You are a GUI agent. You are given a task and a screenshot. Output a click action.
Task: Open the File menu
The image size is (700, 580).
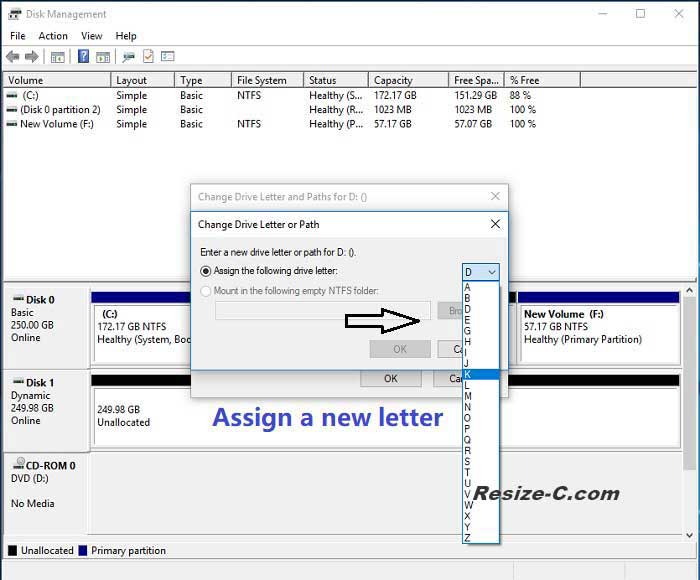(x=18, y=36)
